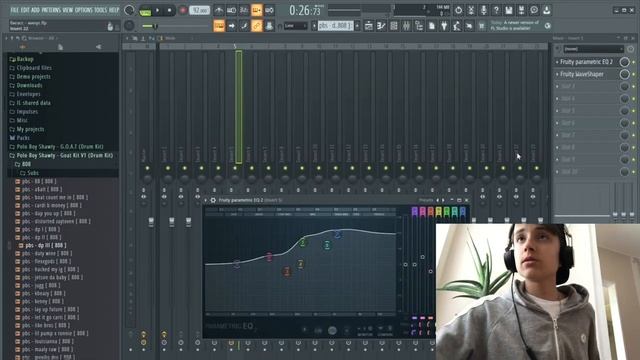Adjust the main volume slider
The width and height of the screenshot is (640, 360).
tap(176, 26)
